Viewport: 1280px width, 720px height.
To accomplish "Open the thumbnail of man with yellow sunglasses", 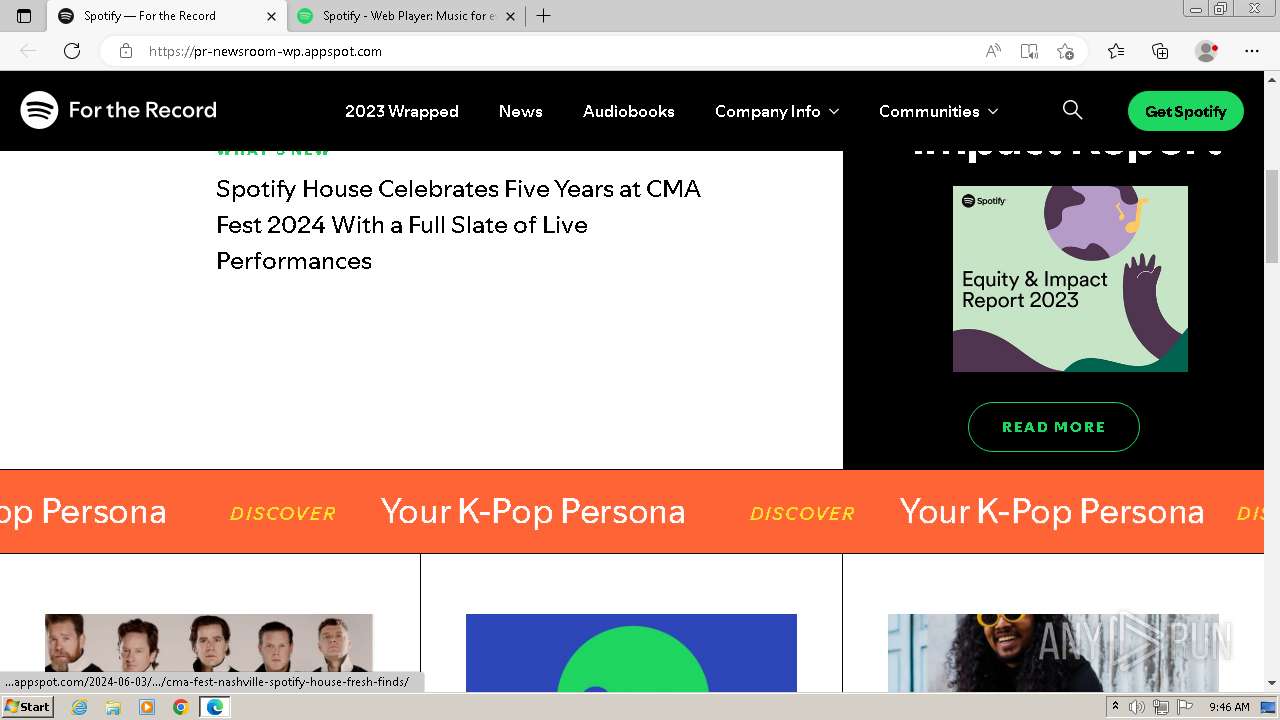I will pos(1053,653).
